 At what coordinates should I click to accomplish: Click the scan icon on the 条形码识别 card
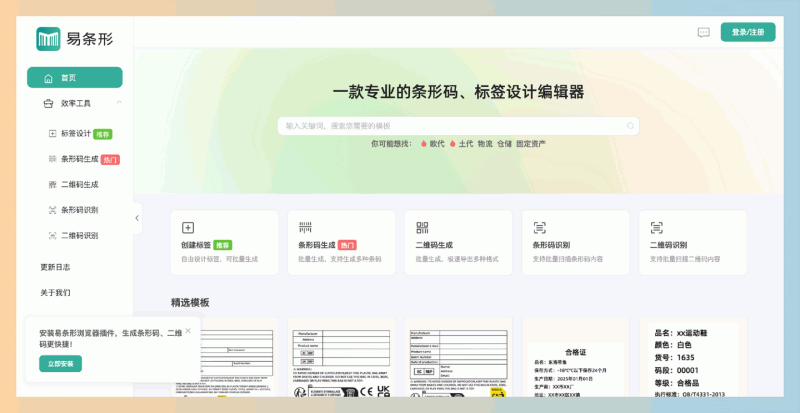click(x=540, y=228)
